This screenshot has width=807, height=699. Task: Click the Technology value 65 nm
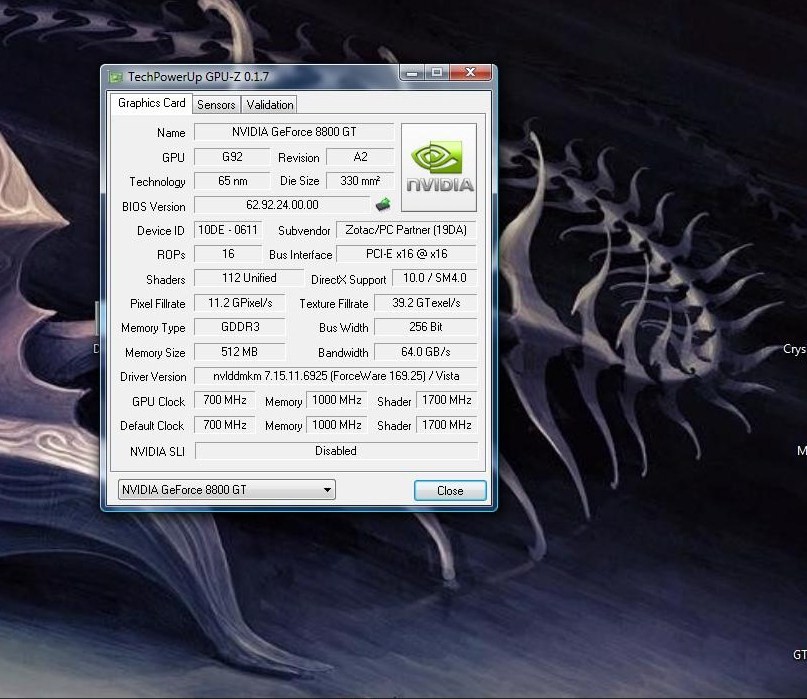[x=232, y=181]
